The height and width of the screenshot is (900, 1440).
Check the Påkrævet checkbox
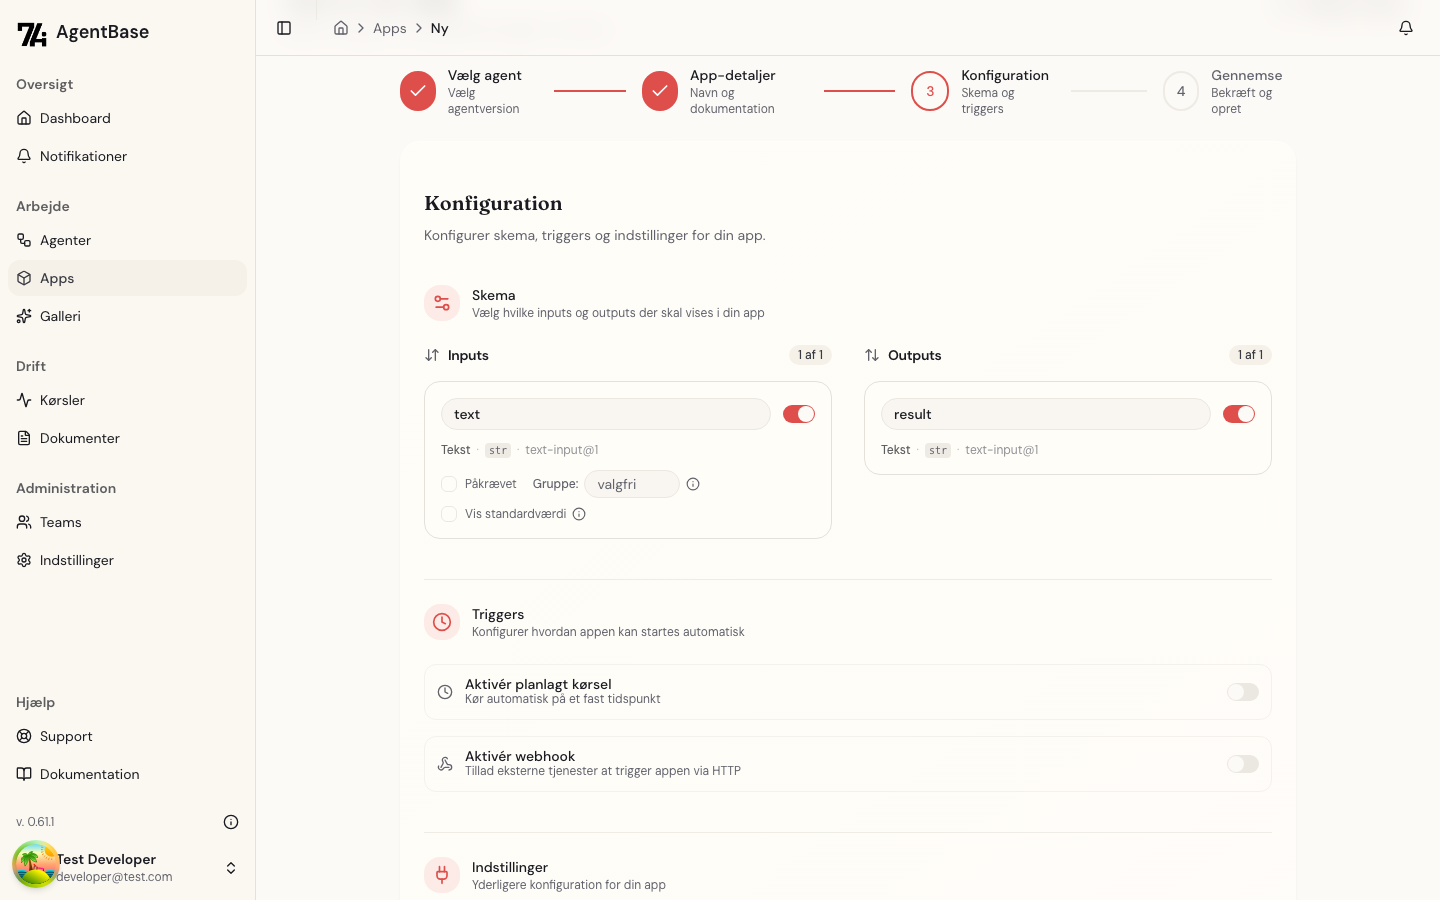pos(449,484)
